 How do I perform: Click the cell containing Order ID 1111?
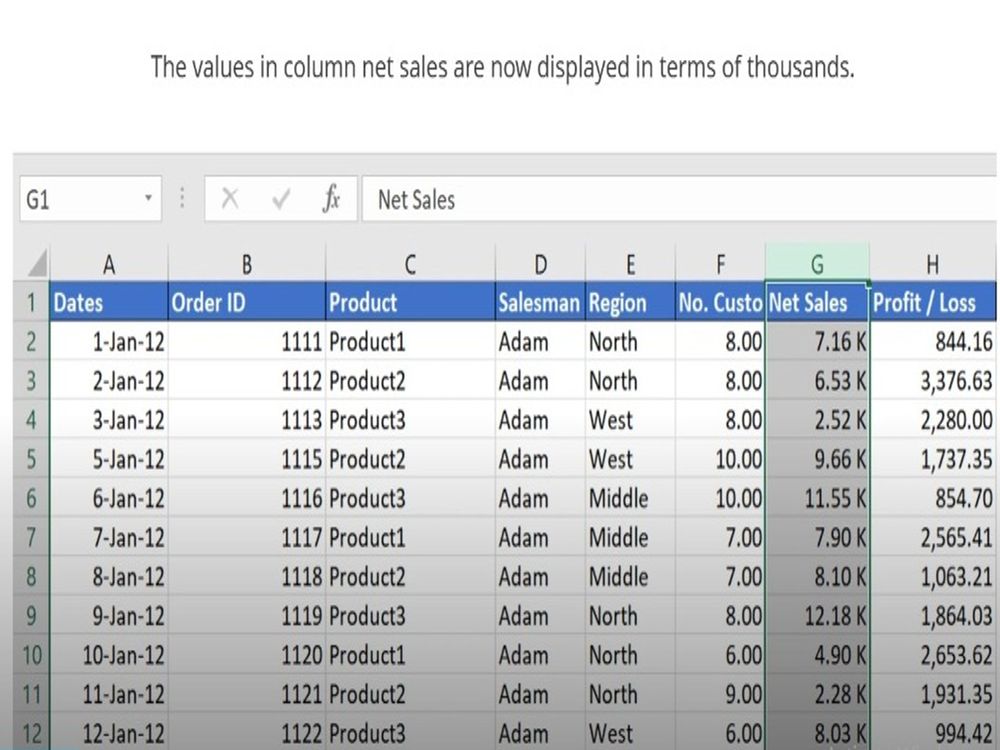tap(245, 341)
